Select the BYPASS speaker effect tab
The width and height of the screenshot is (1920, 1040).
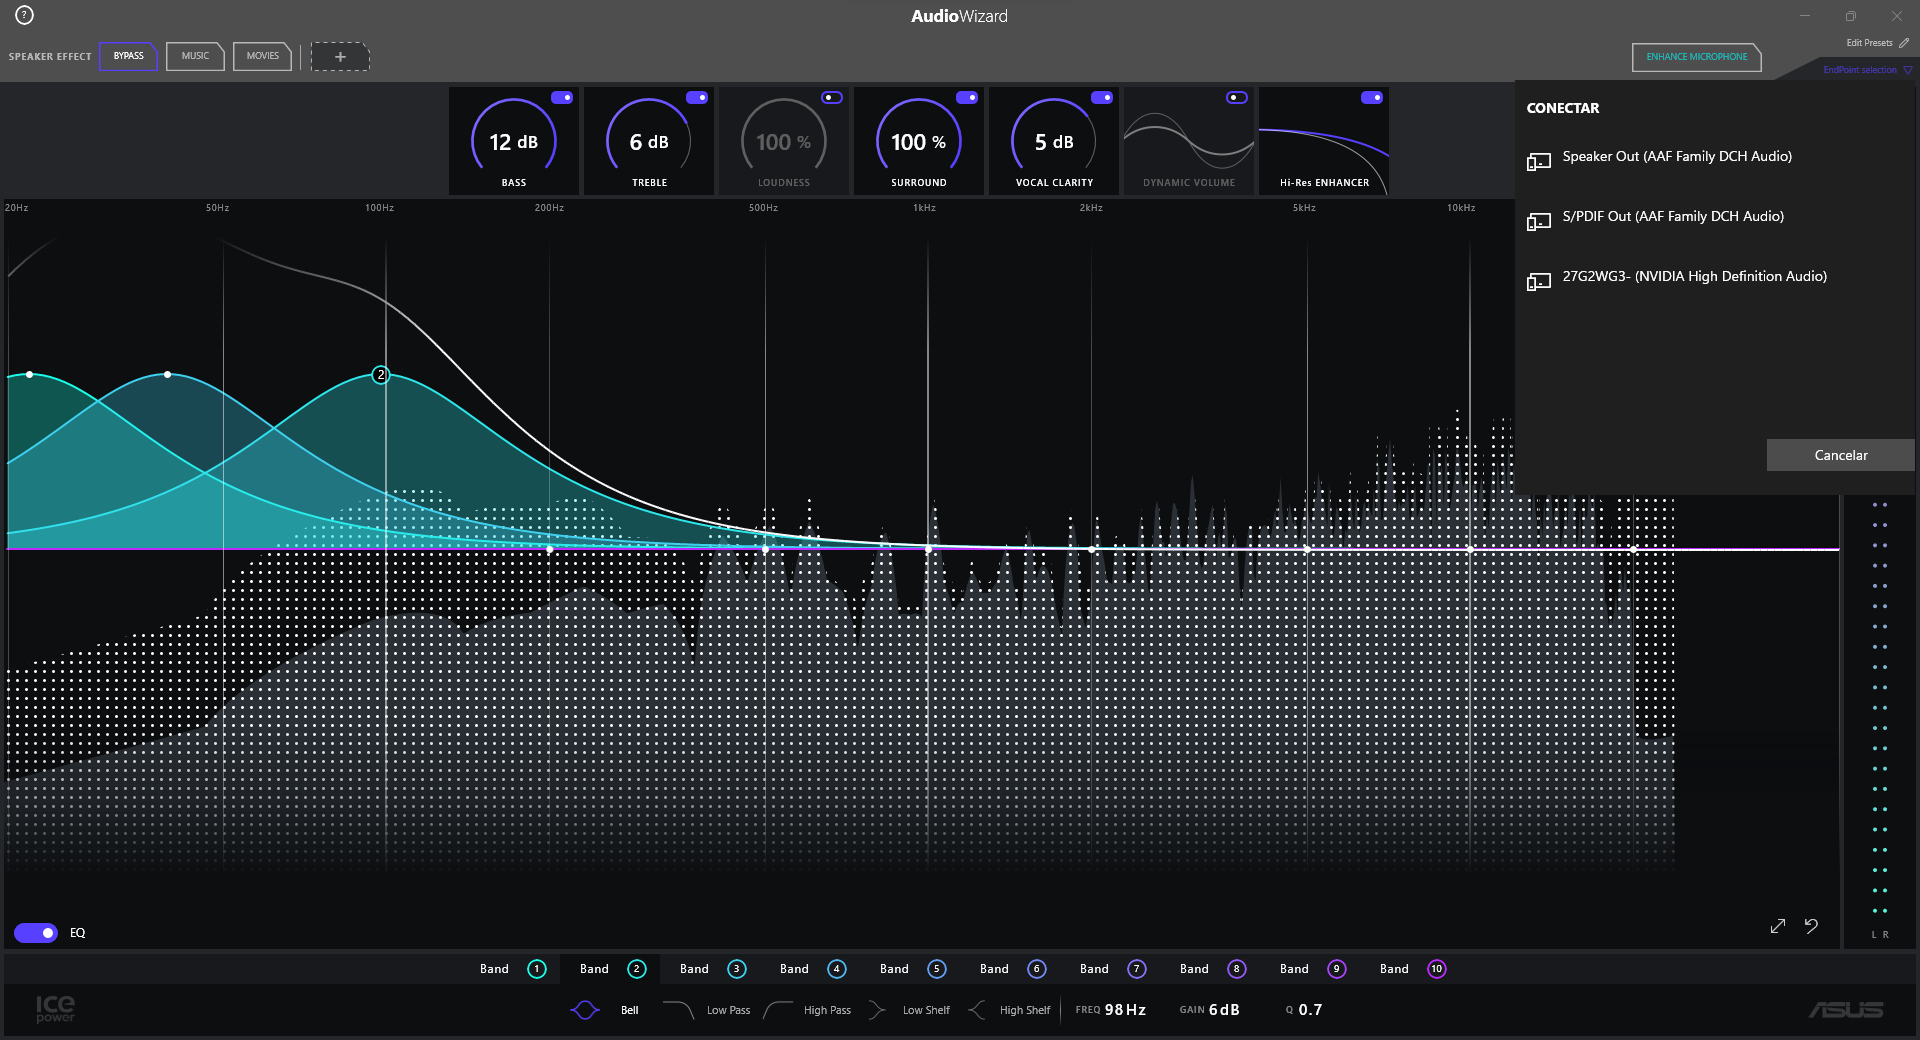click(129, 56)
